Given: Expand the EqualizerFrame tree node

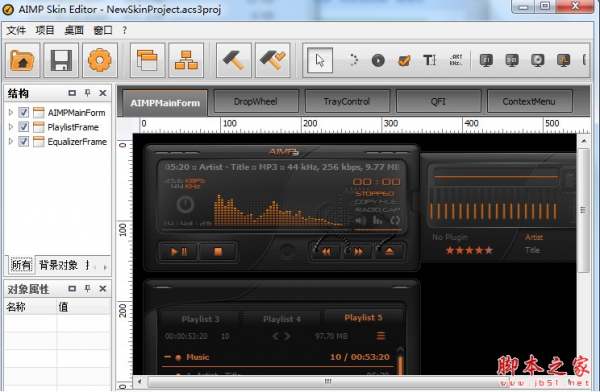Looking at the screenshot, I should [11, 141].
